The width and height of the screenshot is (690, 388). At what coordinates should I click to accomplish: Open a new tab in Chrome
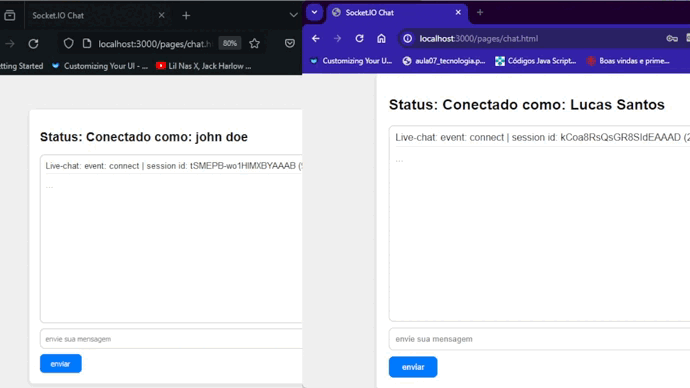480,13
